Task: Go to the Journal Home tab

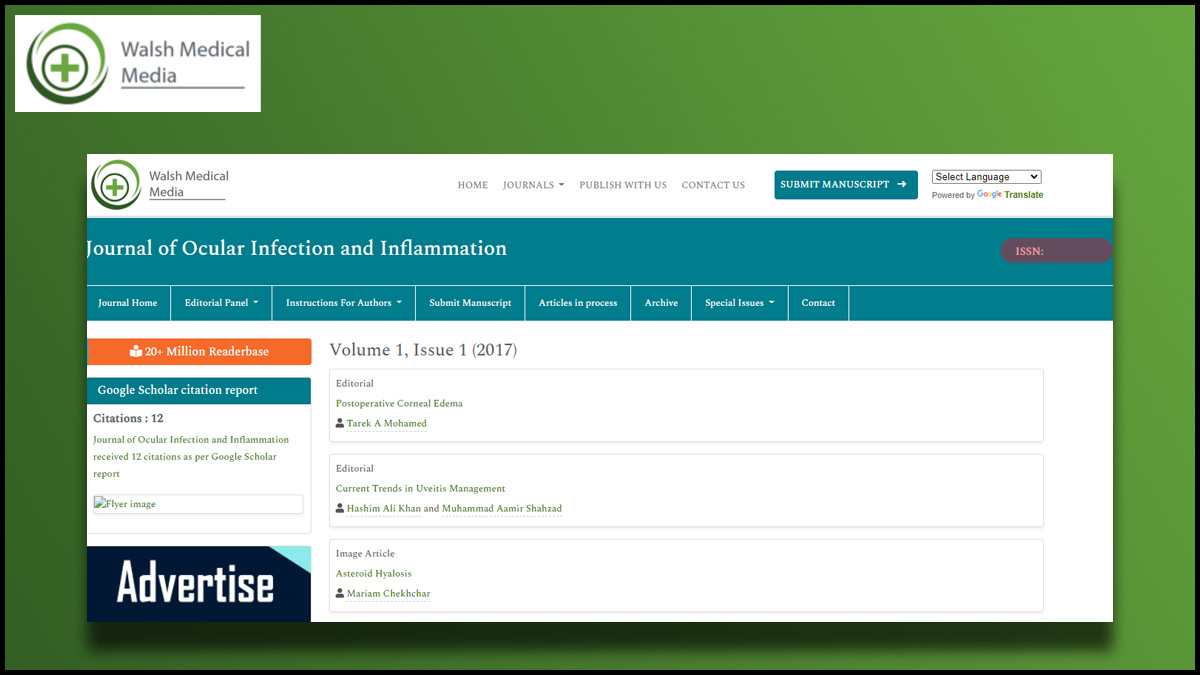Action: pos(128,303)
